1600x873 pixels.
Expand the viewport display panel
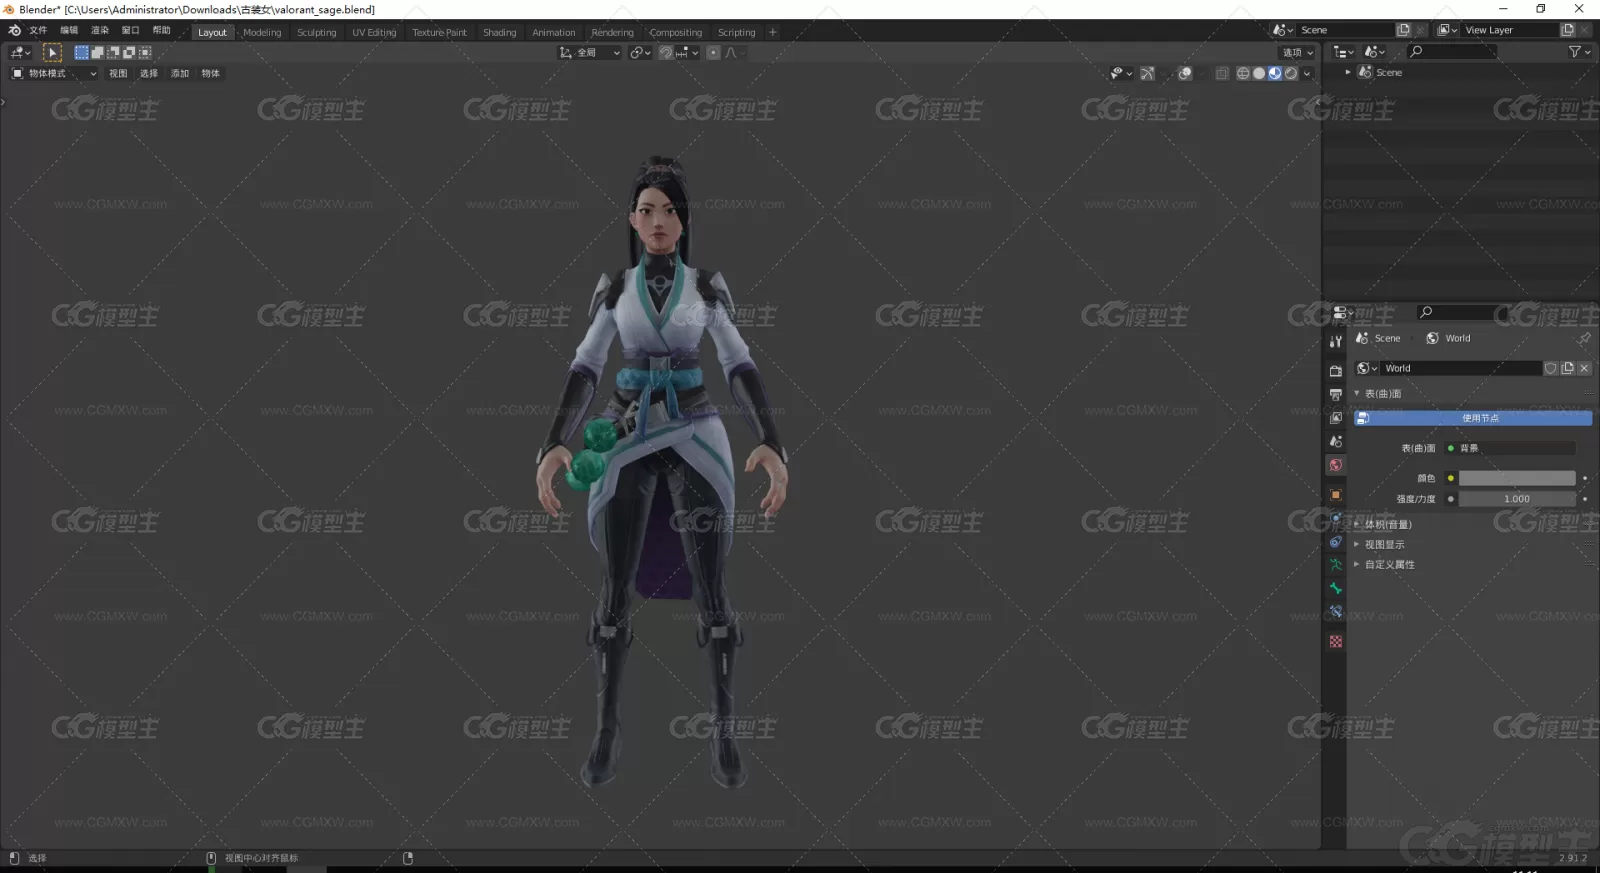(x=1357, y=545)
